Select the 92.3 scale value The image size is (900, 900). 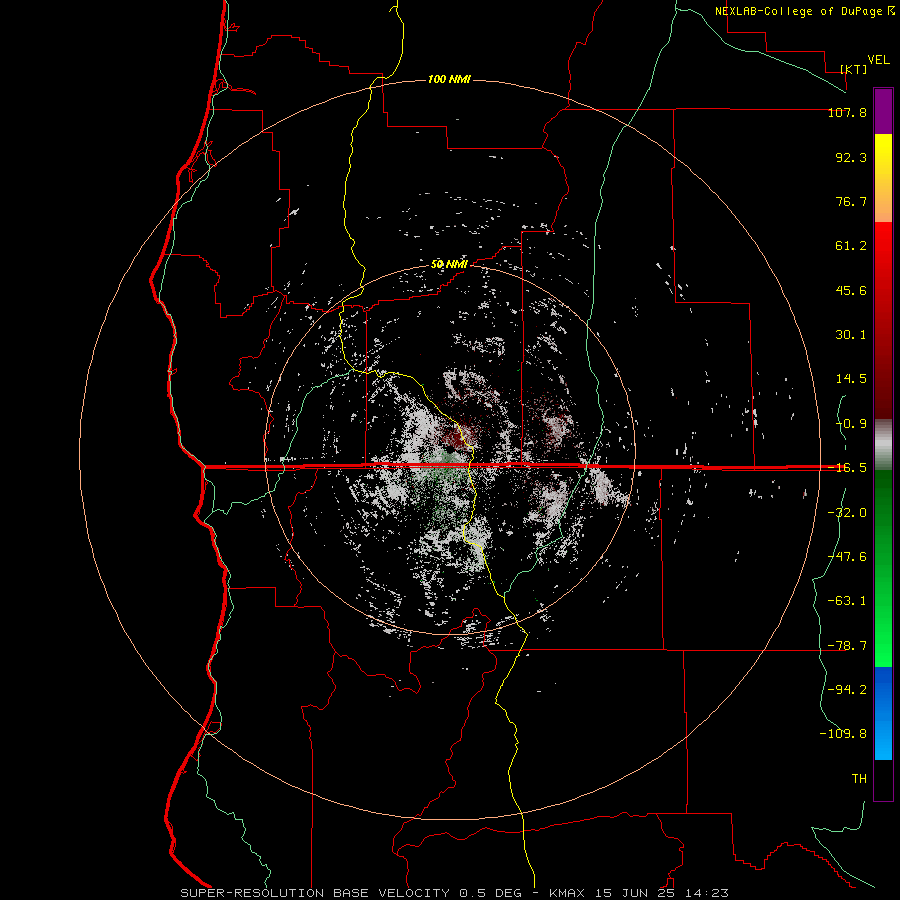(851, 157)
